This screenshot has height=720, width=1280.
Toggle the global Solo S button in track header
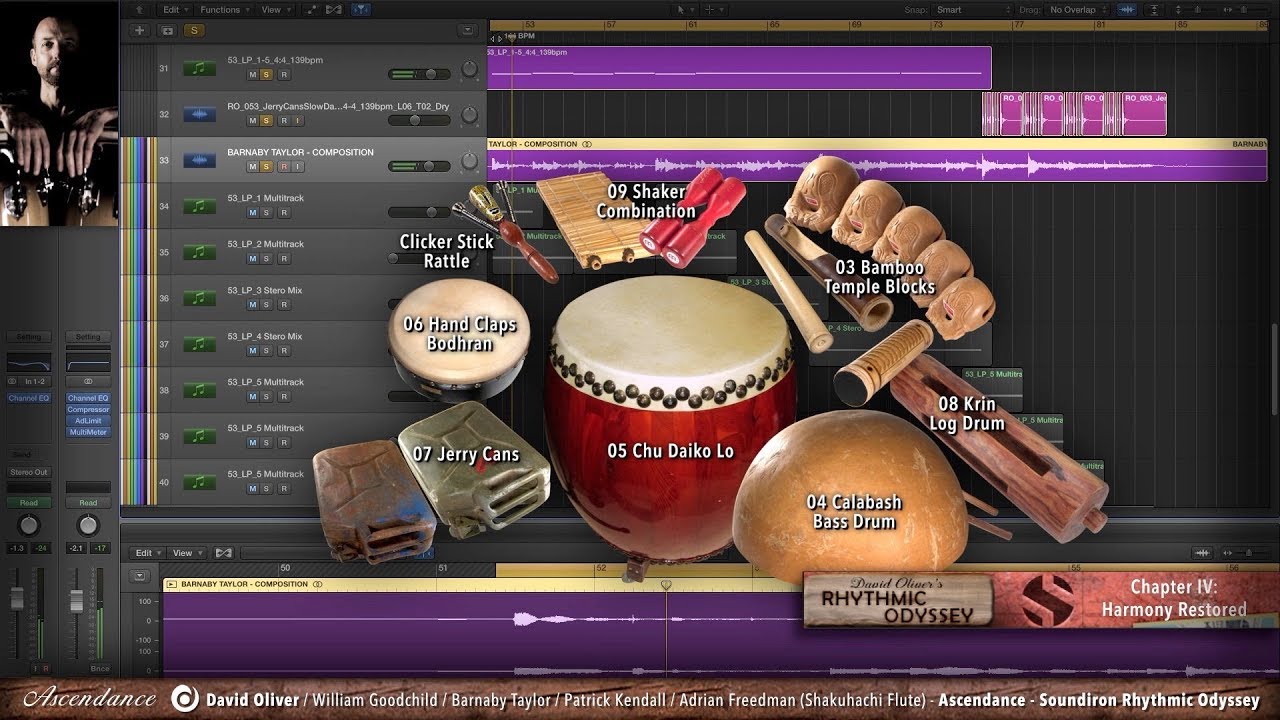pos(193,30)
